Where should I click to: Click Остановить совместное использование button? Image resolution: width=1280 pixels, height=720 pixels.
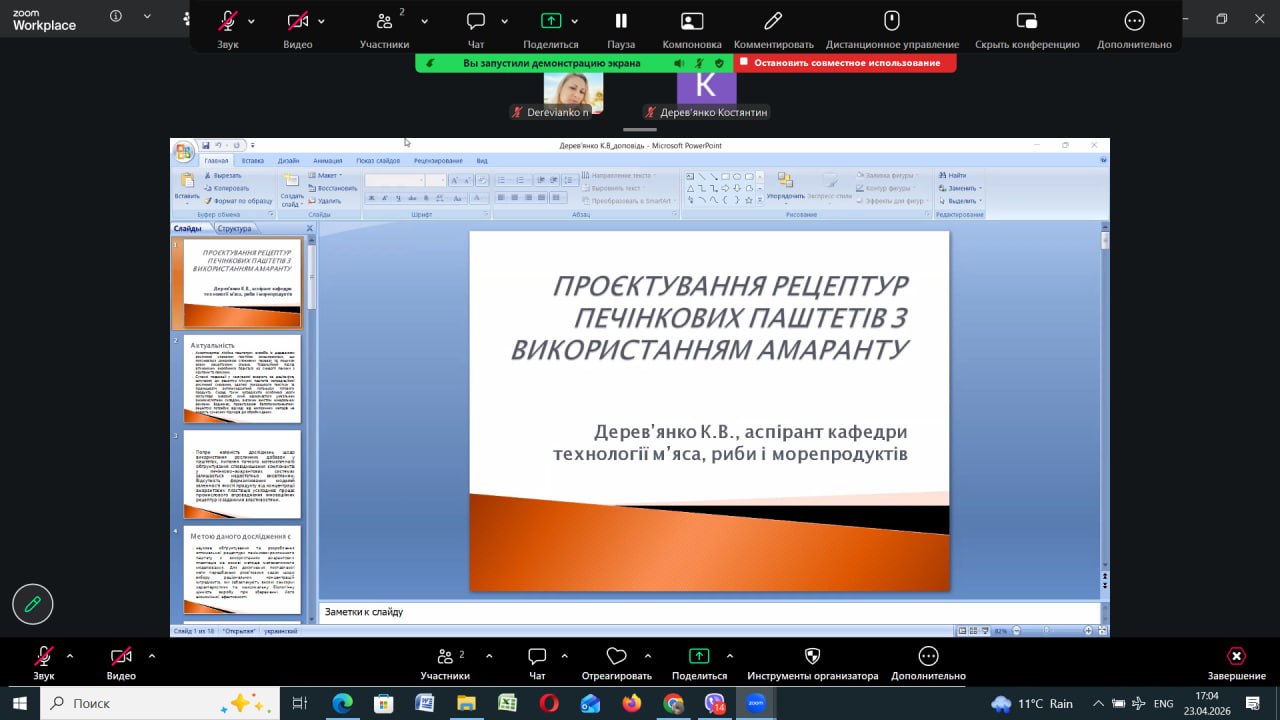(845, 63)
